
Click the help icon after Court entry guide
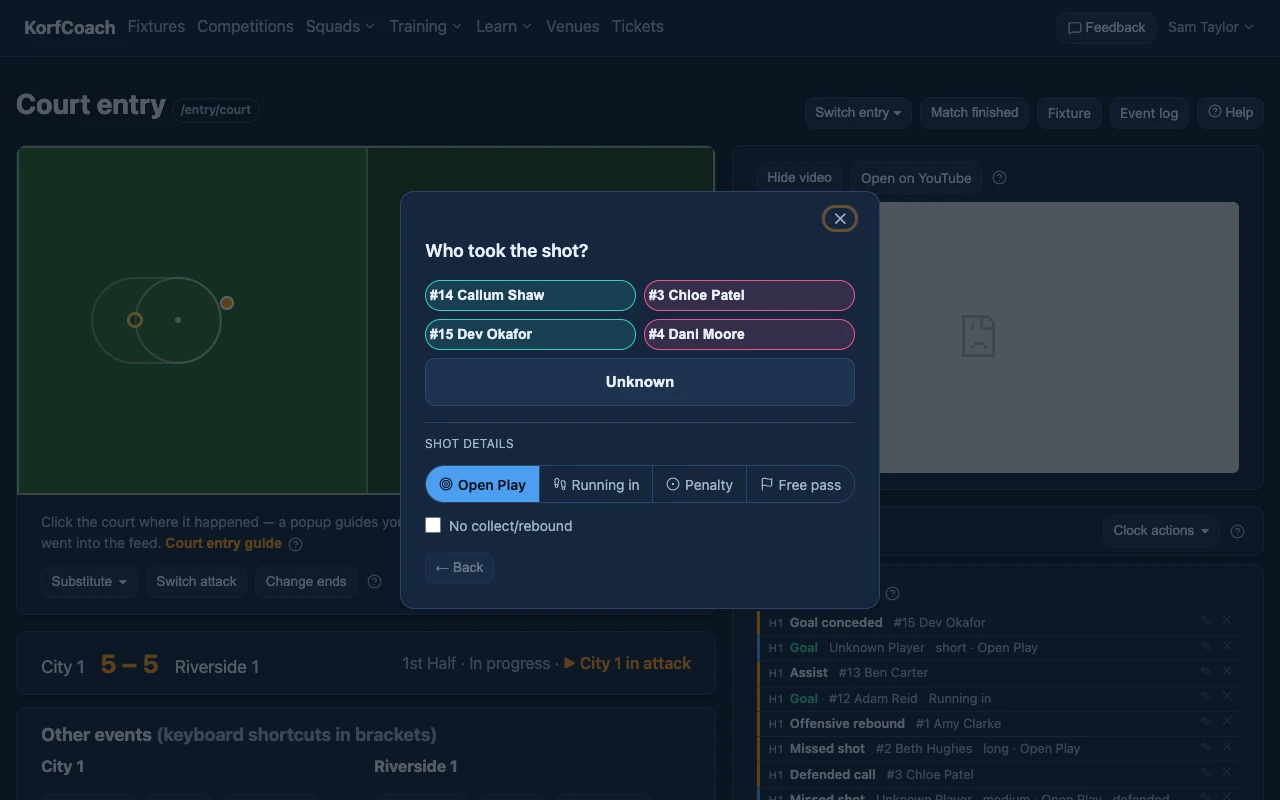point(295,544)
